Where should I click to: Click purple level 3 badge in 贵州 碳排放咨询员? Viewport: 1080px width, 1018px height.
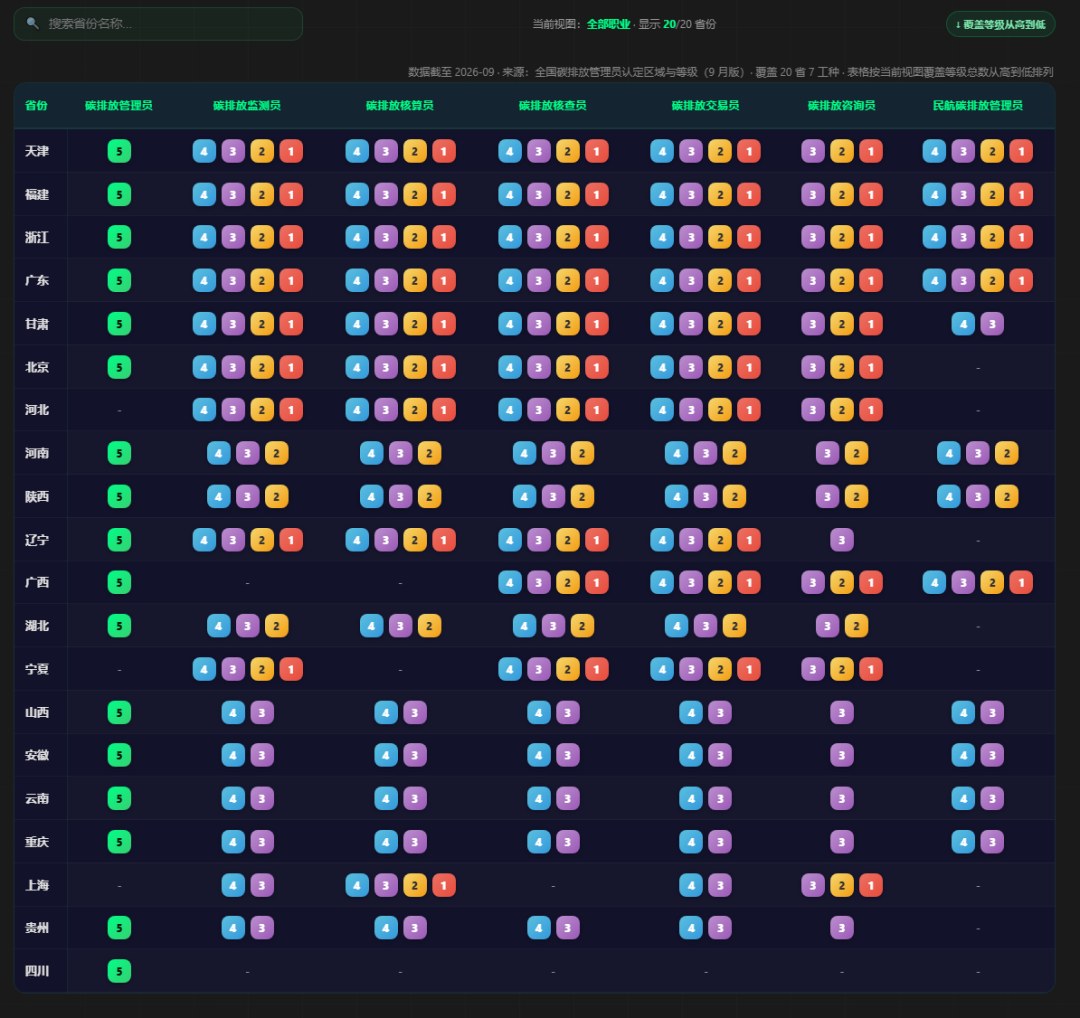842,928
